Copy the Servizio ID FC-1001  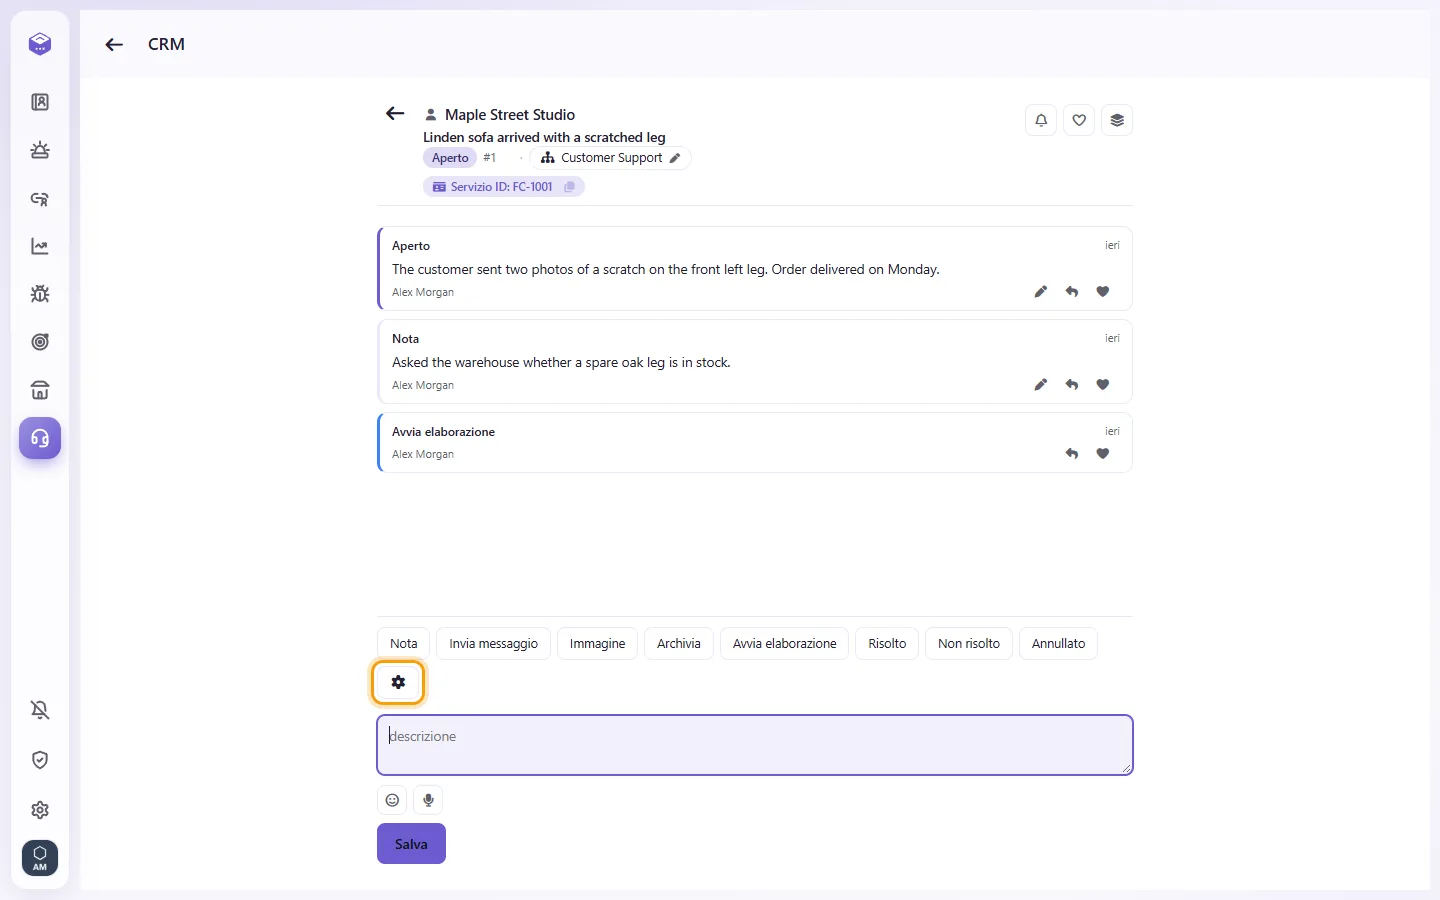tap(570, 187)
